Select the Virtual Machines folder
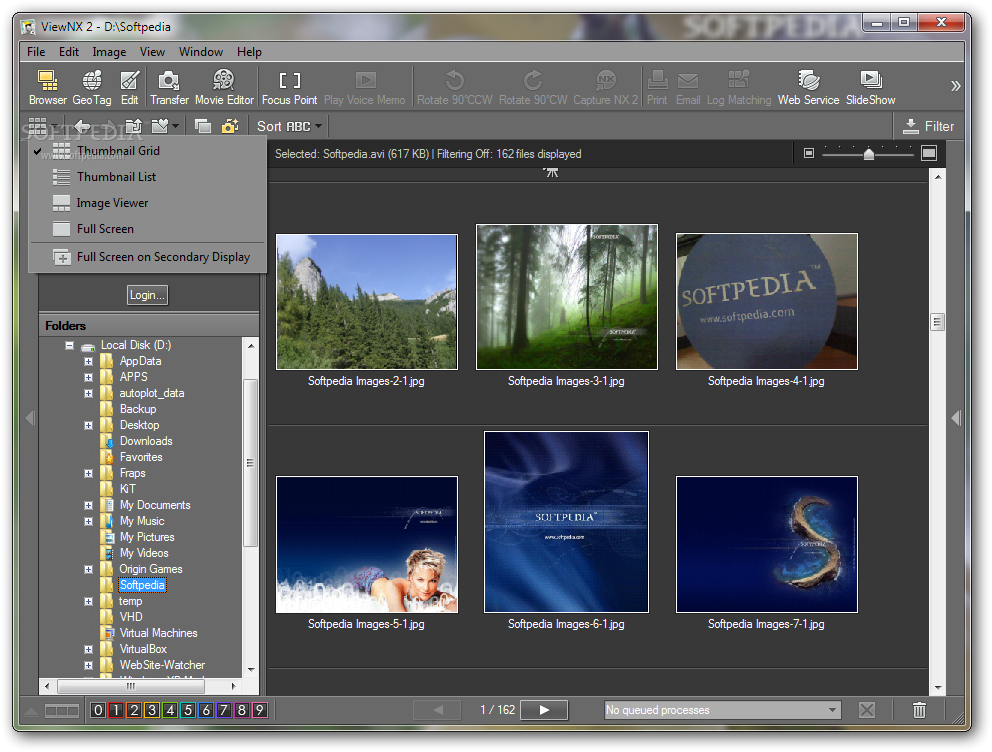 (x=158, y=633)
